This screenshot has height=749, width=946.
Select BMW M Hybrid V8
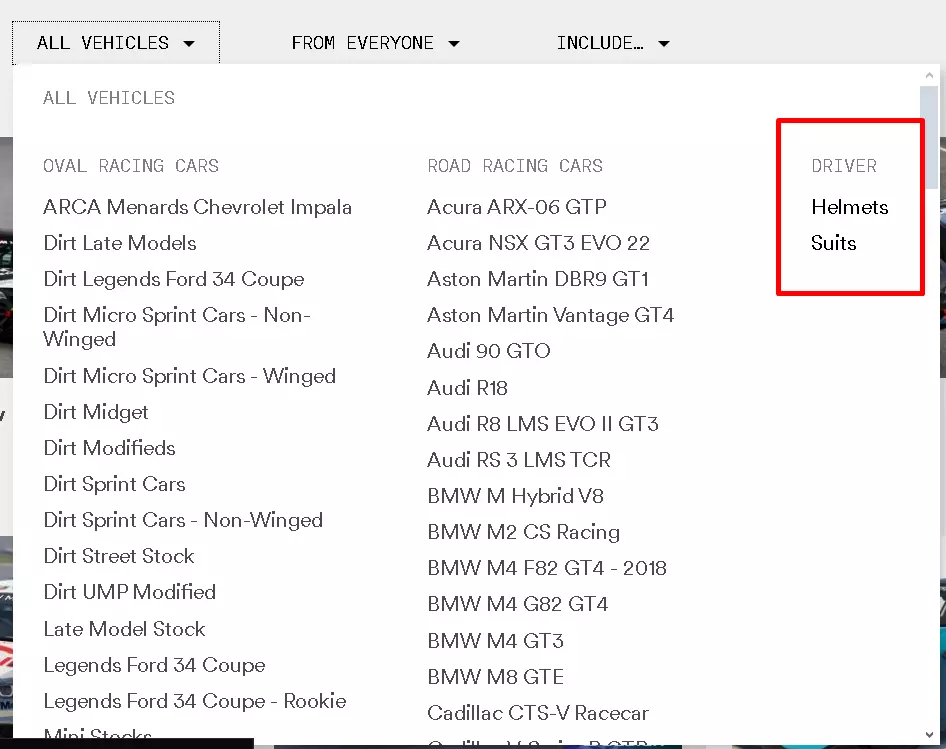point(515,496)
